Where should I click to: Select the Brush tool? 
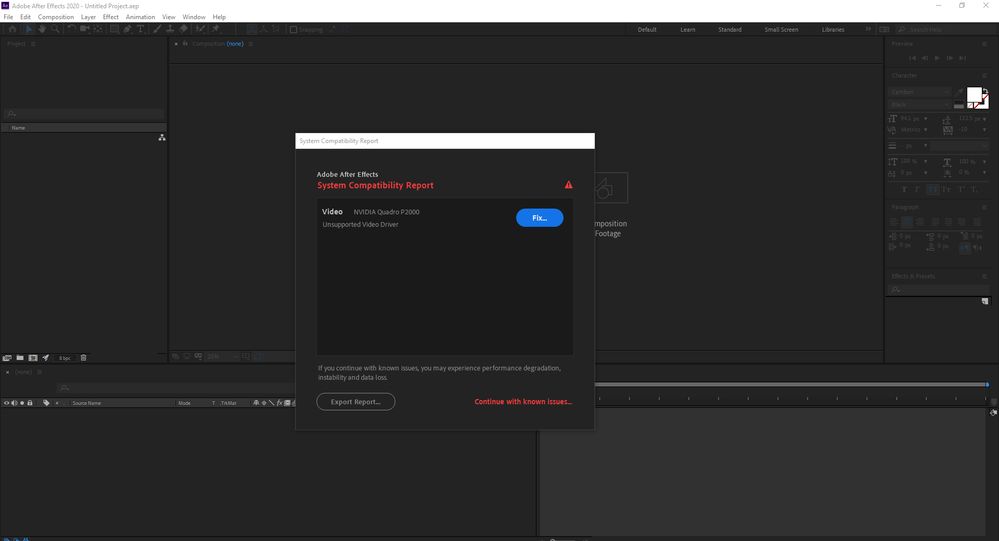pyautogui.click(x=157, y=29)
